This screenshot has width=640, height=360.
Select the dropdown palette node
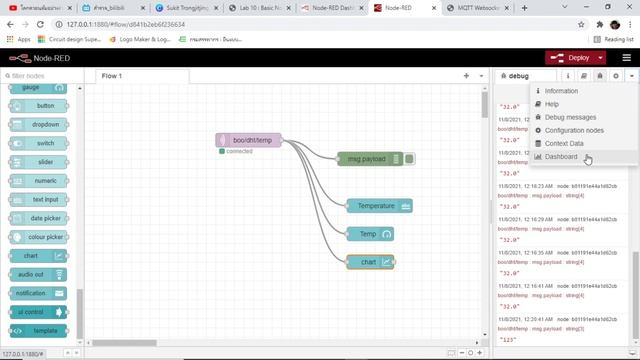[38, 124]
